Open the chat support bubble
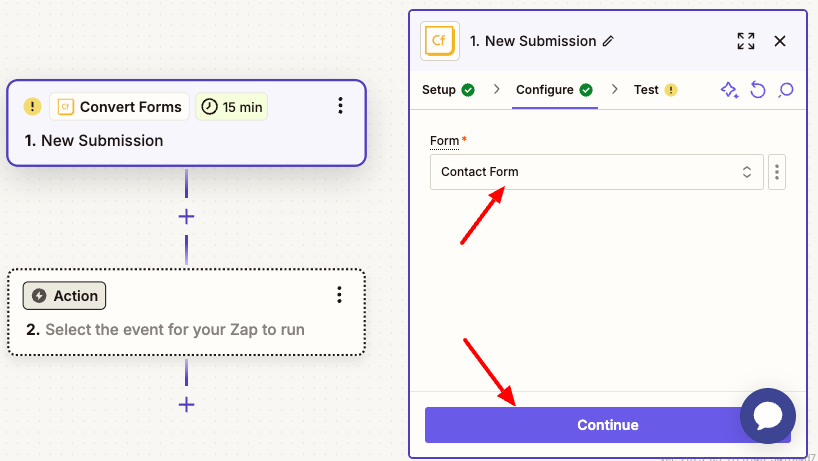The width and height of the screenshot is (818, 461). pyautogui.click(x=768, y=416)
